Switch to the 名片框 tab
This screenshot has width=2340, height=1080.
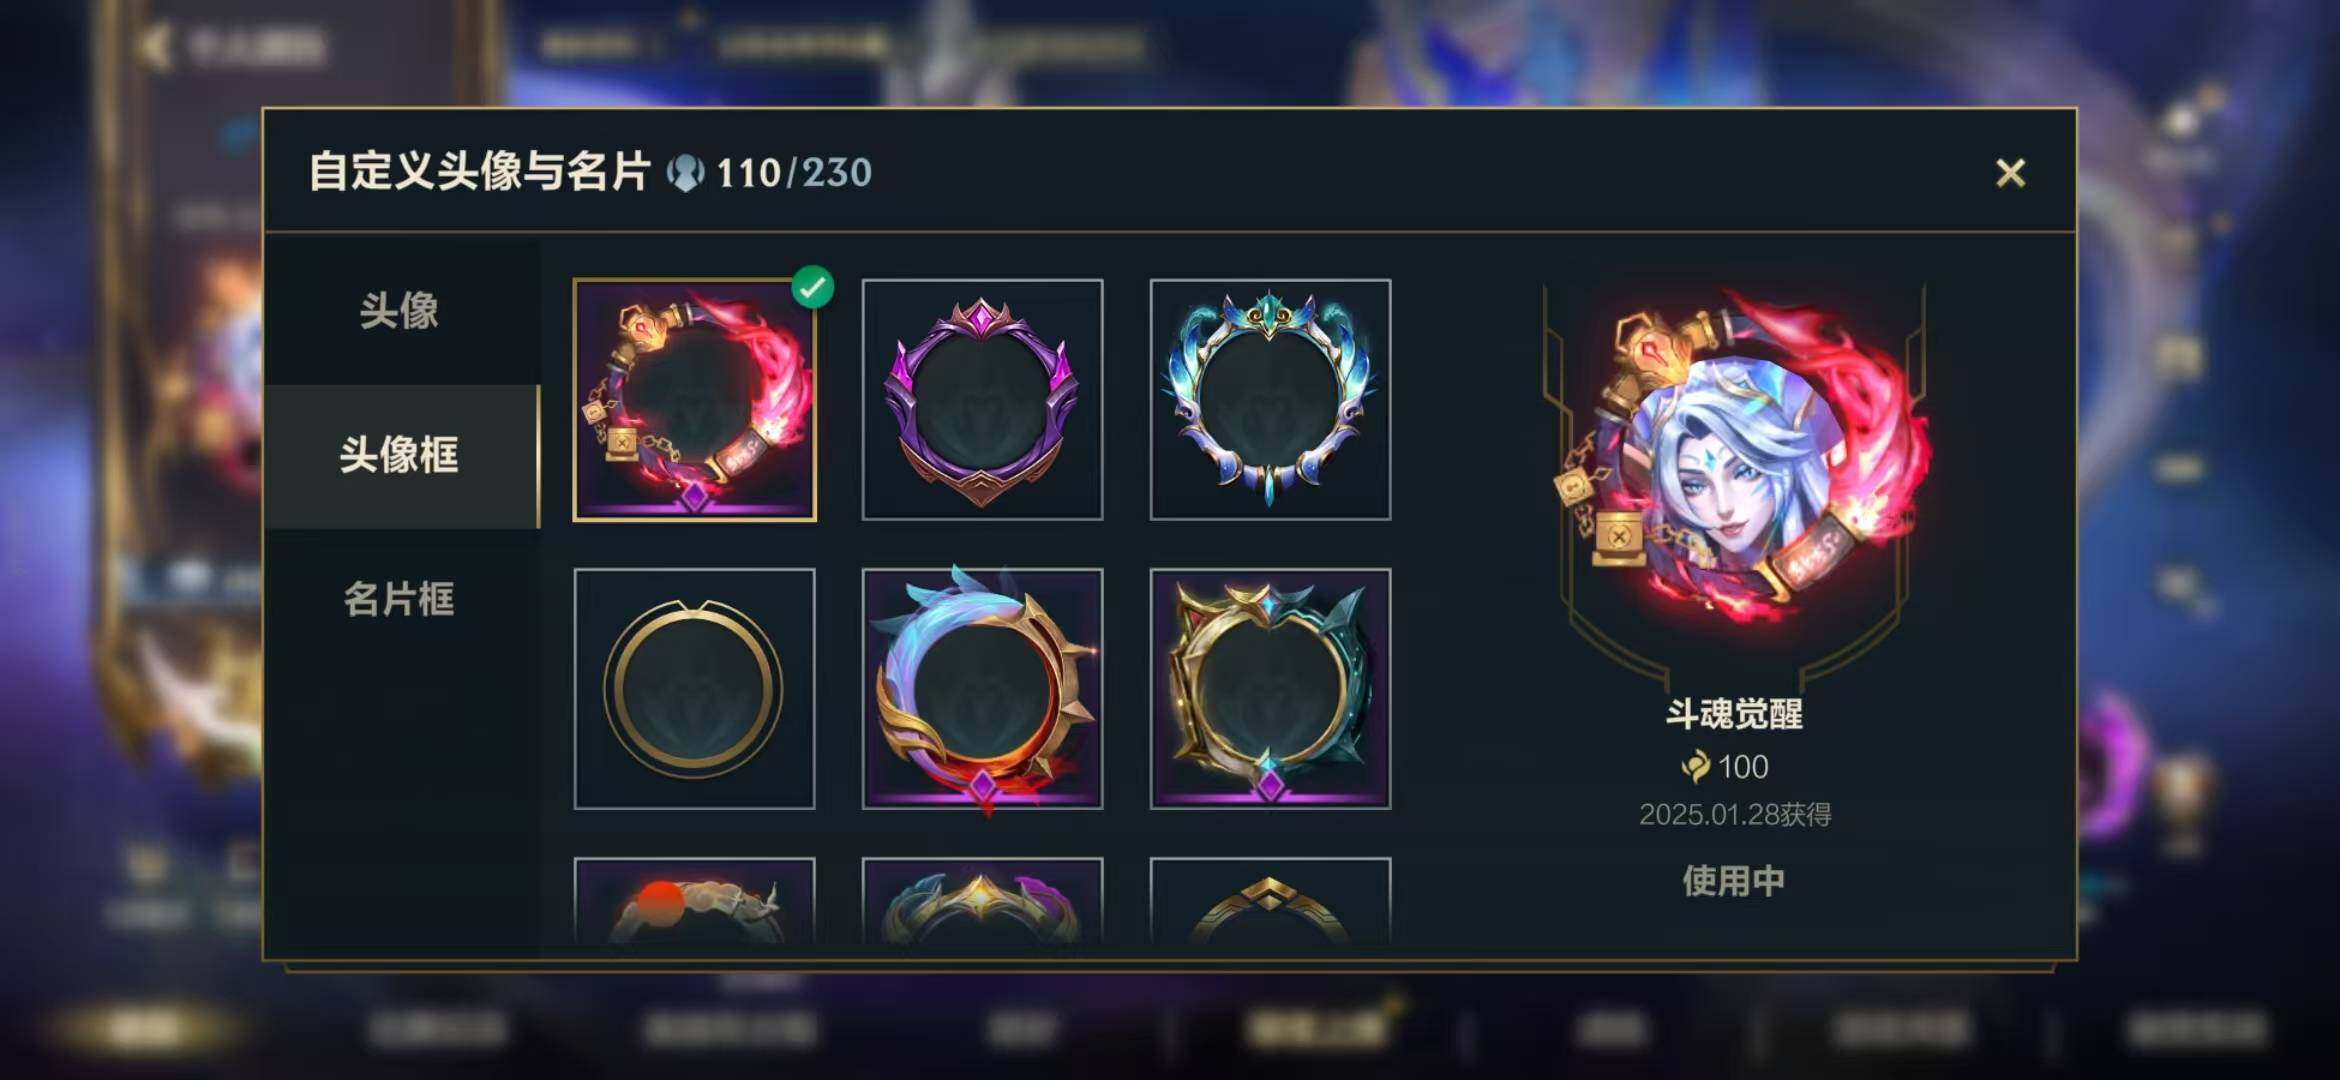[400, 600]
